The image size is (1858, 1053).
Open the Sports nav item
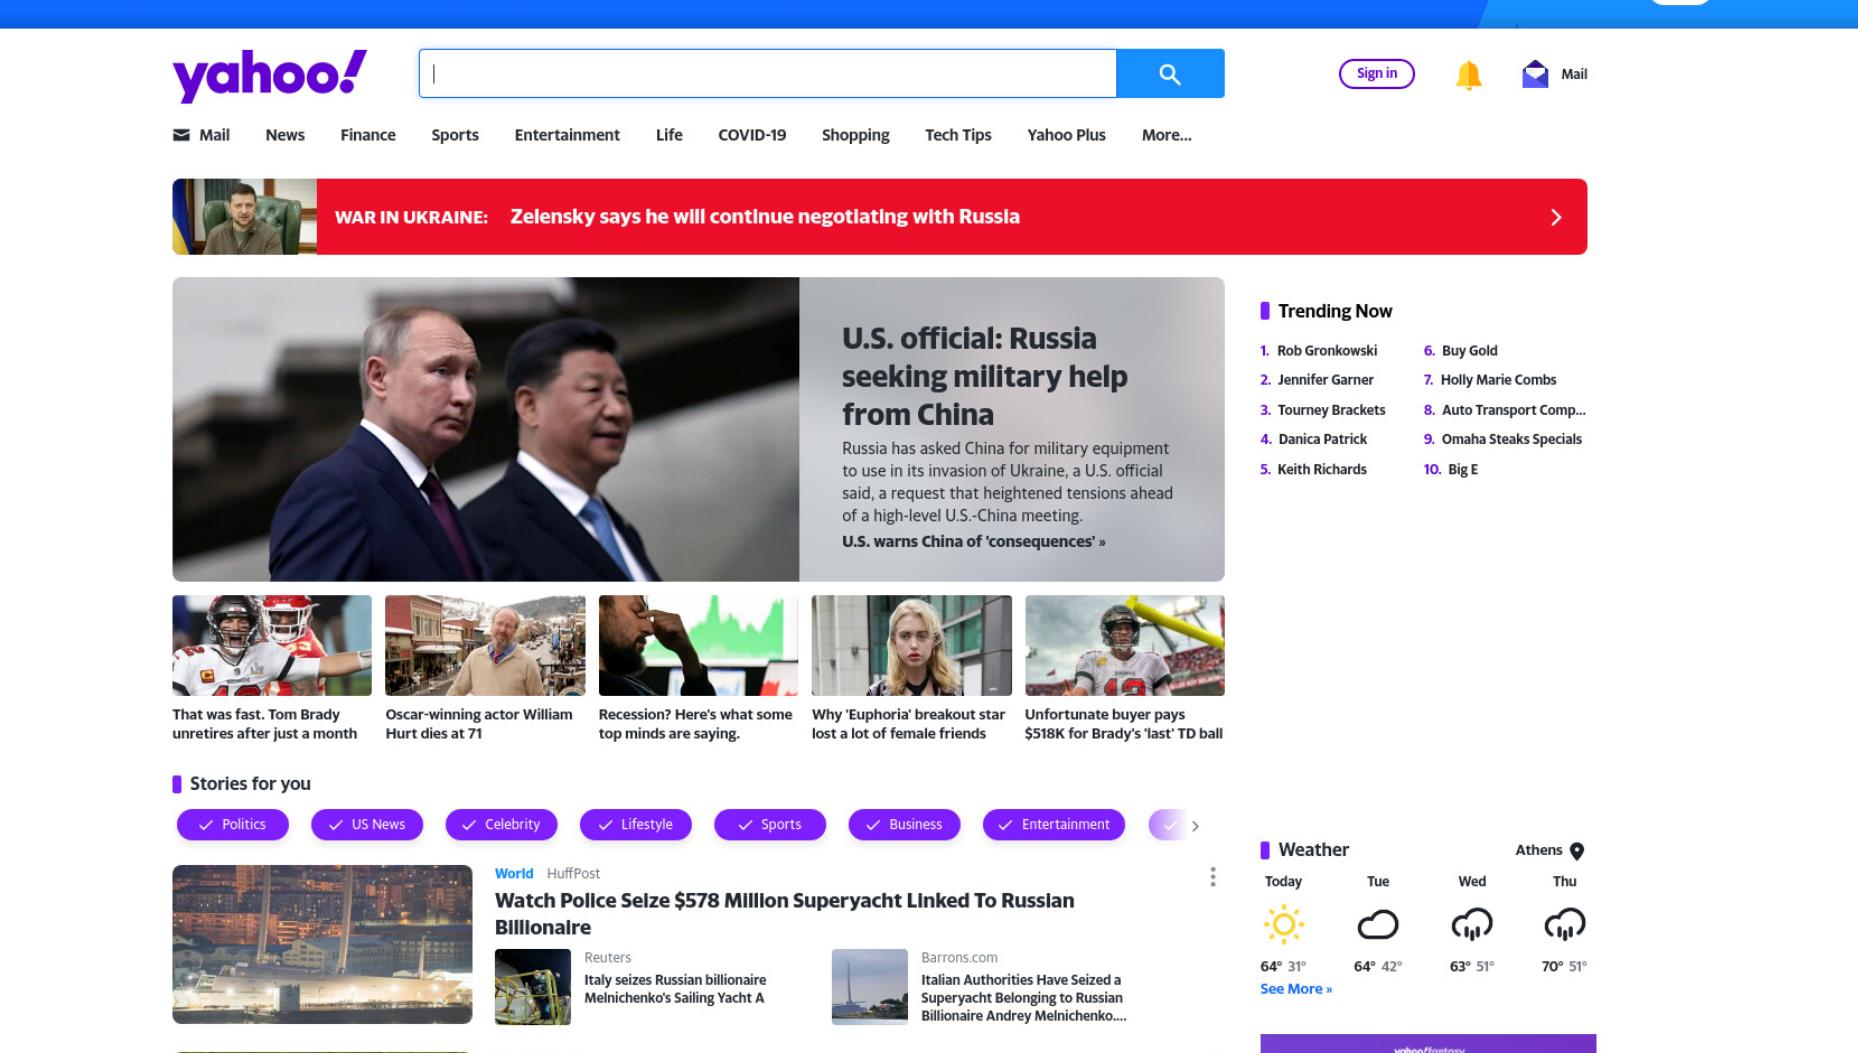455,135
